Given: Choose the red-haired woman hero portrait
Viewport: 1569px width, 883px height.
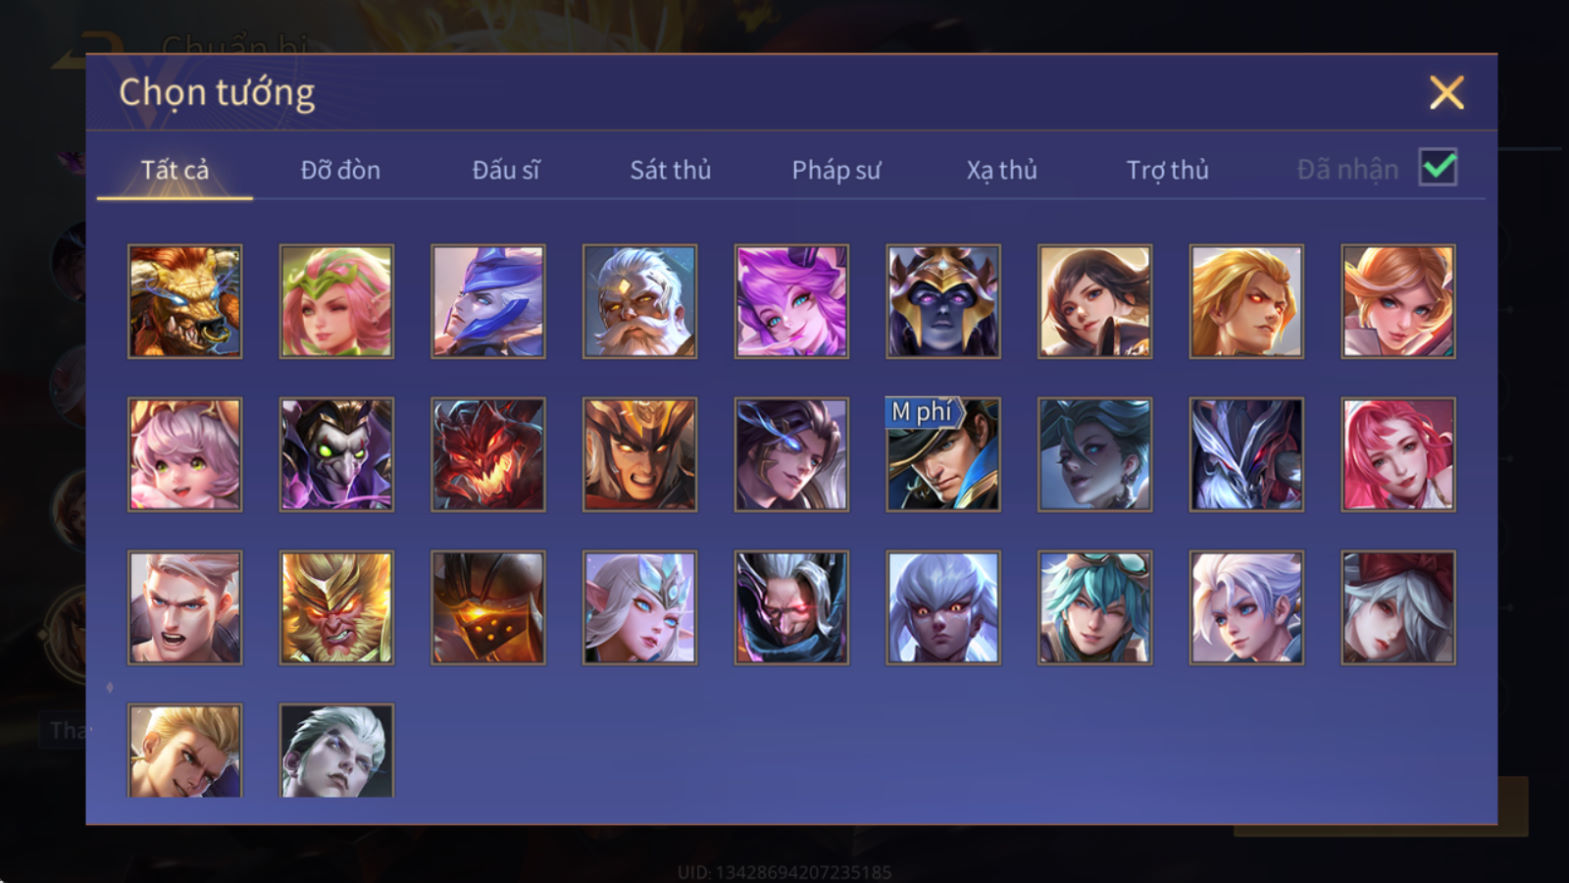Looking at the screenshot, I should pos(1398,454).
